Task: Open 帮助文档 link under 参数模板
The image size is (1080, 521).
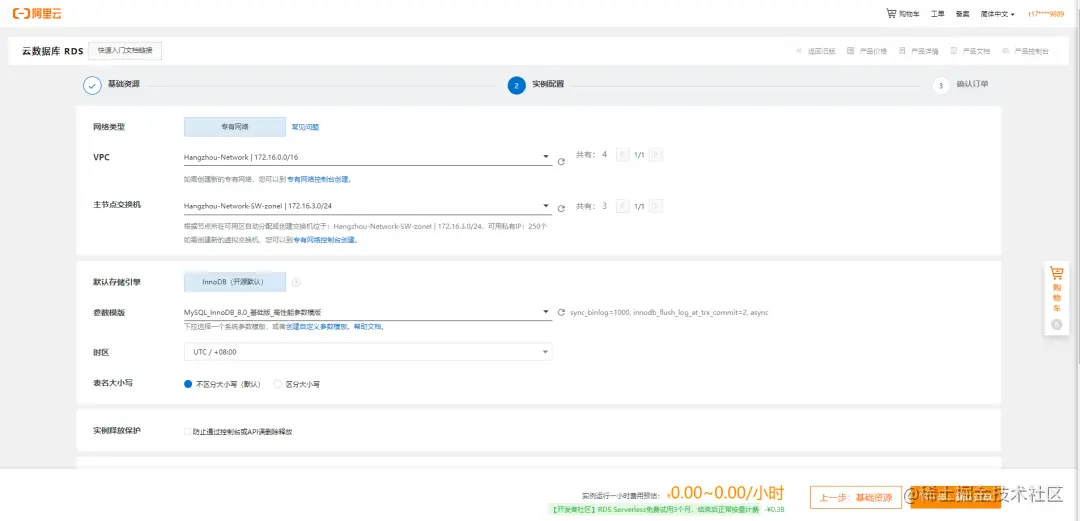Action: tap(368, 327)
